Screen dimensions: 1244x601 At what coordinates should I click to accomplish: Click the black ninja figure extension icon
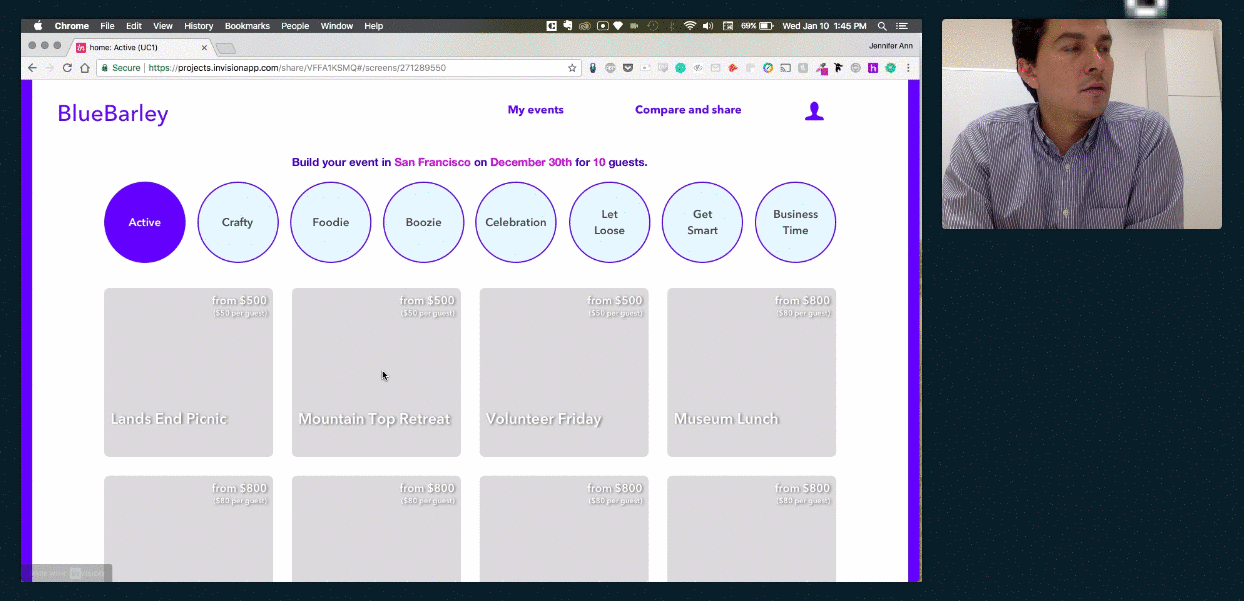pyautogui.click(x=837, y=68)
